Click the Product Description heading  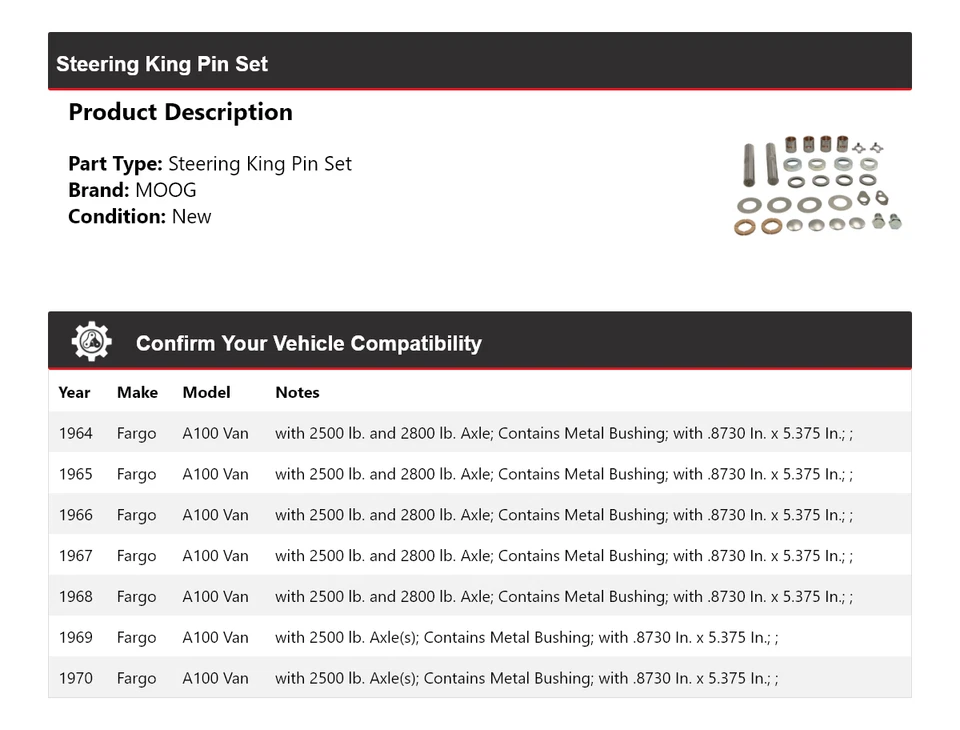[180, 112]
